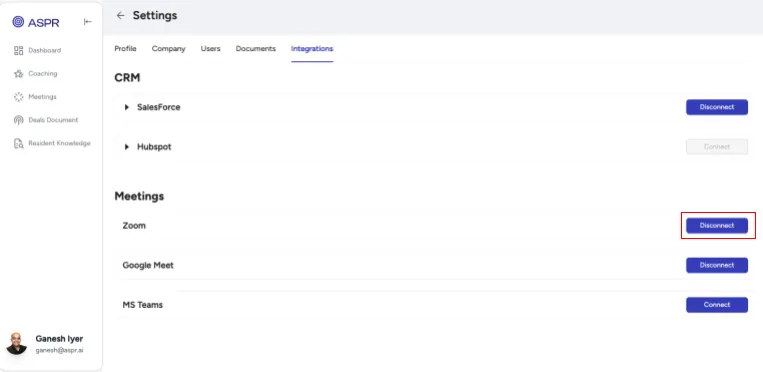Click the MS Teams row label
This screenshot has width=763, height=372.
143,305
